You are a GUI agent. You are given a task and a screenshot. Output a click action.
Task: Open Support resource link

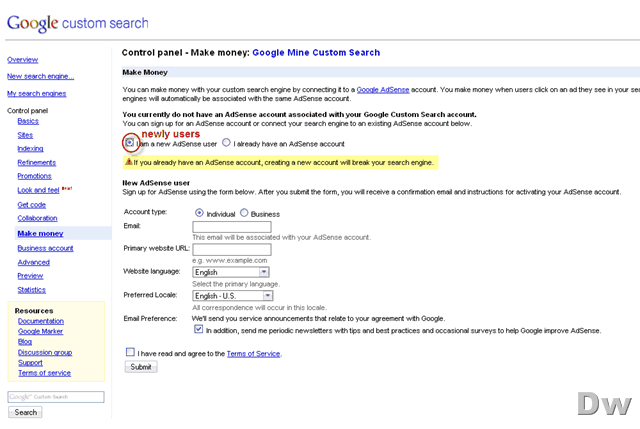pos(30,363)
